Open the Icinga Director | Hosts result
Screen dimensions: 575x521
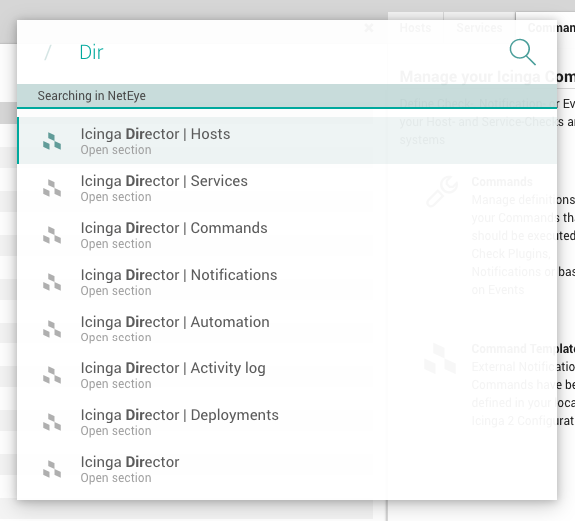[x=287, y=140]
